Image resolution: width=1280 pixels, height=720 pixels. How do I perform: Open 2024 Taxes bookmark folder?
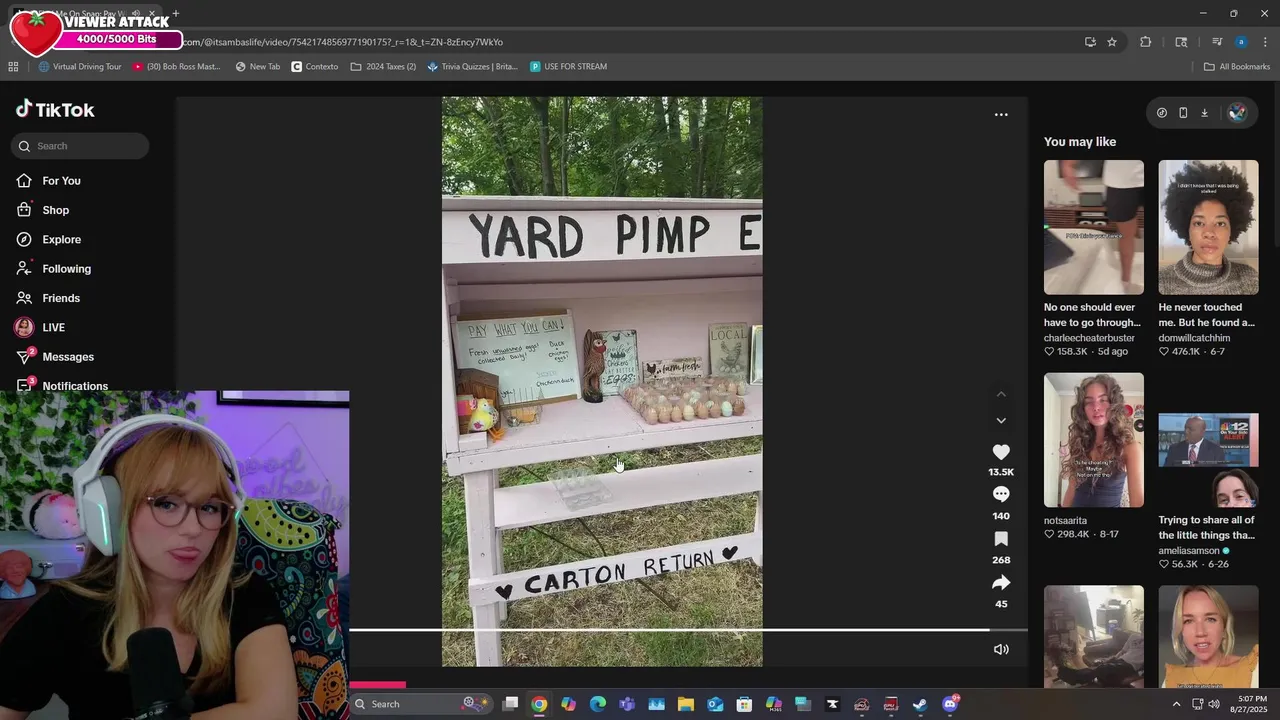click(383, 67)
